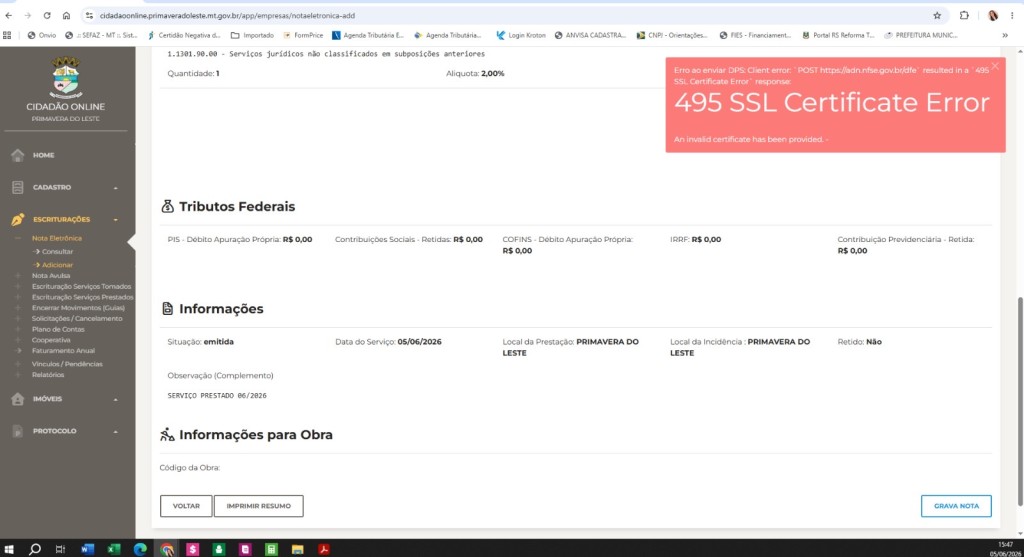Image resolution: width=1024 pixels, height=557 pixels.
Task: Open Vínculos / Pendências in sidebar
Action: [67, 364]
